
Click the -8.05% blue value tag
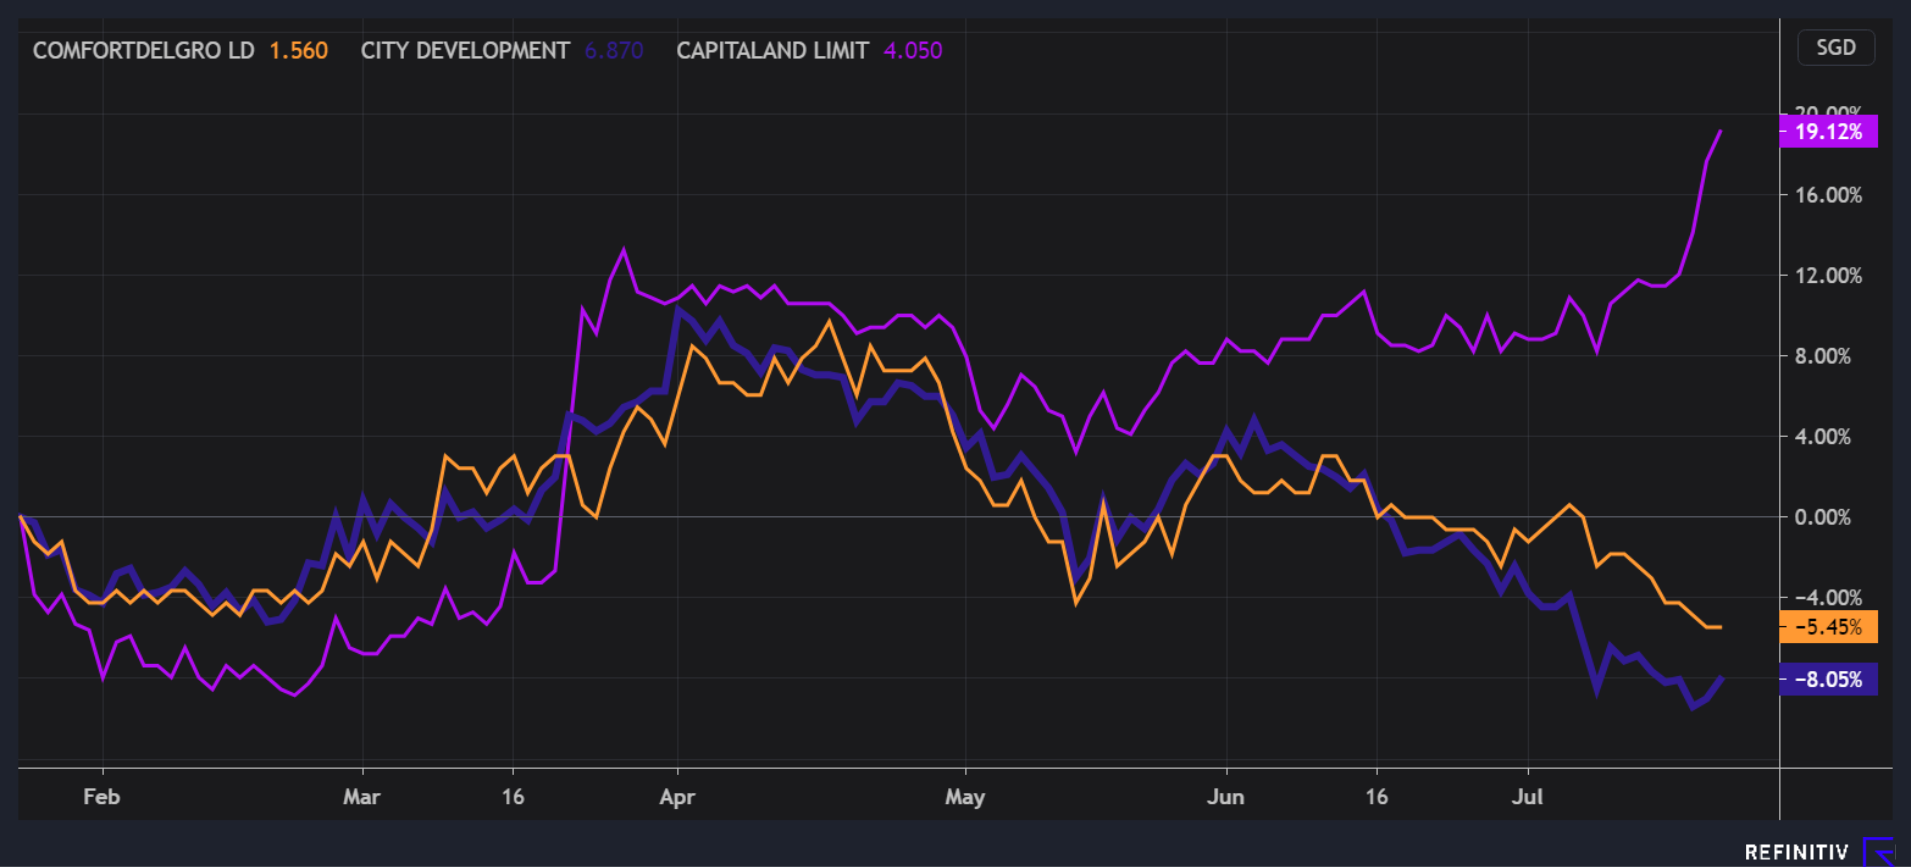pos(1828,680)
